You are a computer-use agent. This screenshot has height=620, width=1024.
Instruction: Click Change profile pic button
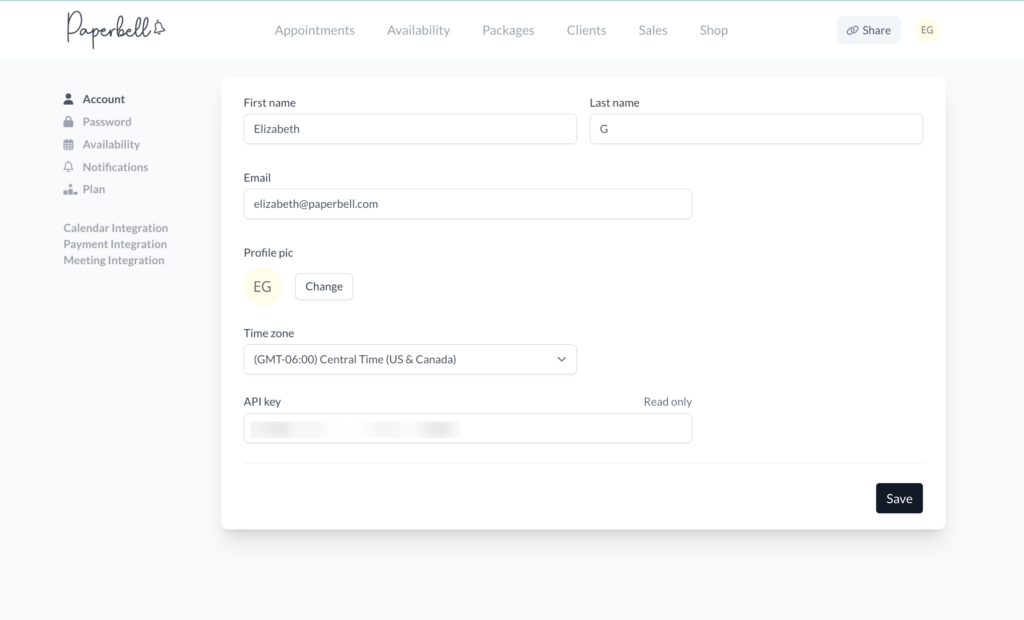pos(324,287)
